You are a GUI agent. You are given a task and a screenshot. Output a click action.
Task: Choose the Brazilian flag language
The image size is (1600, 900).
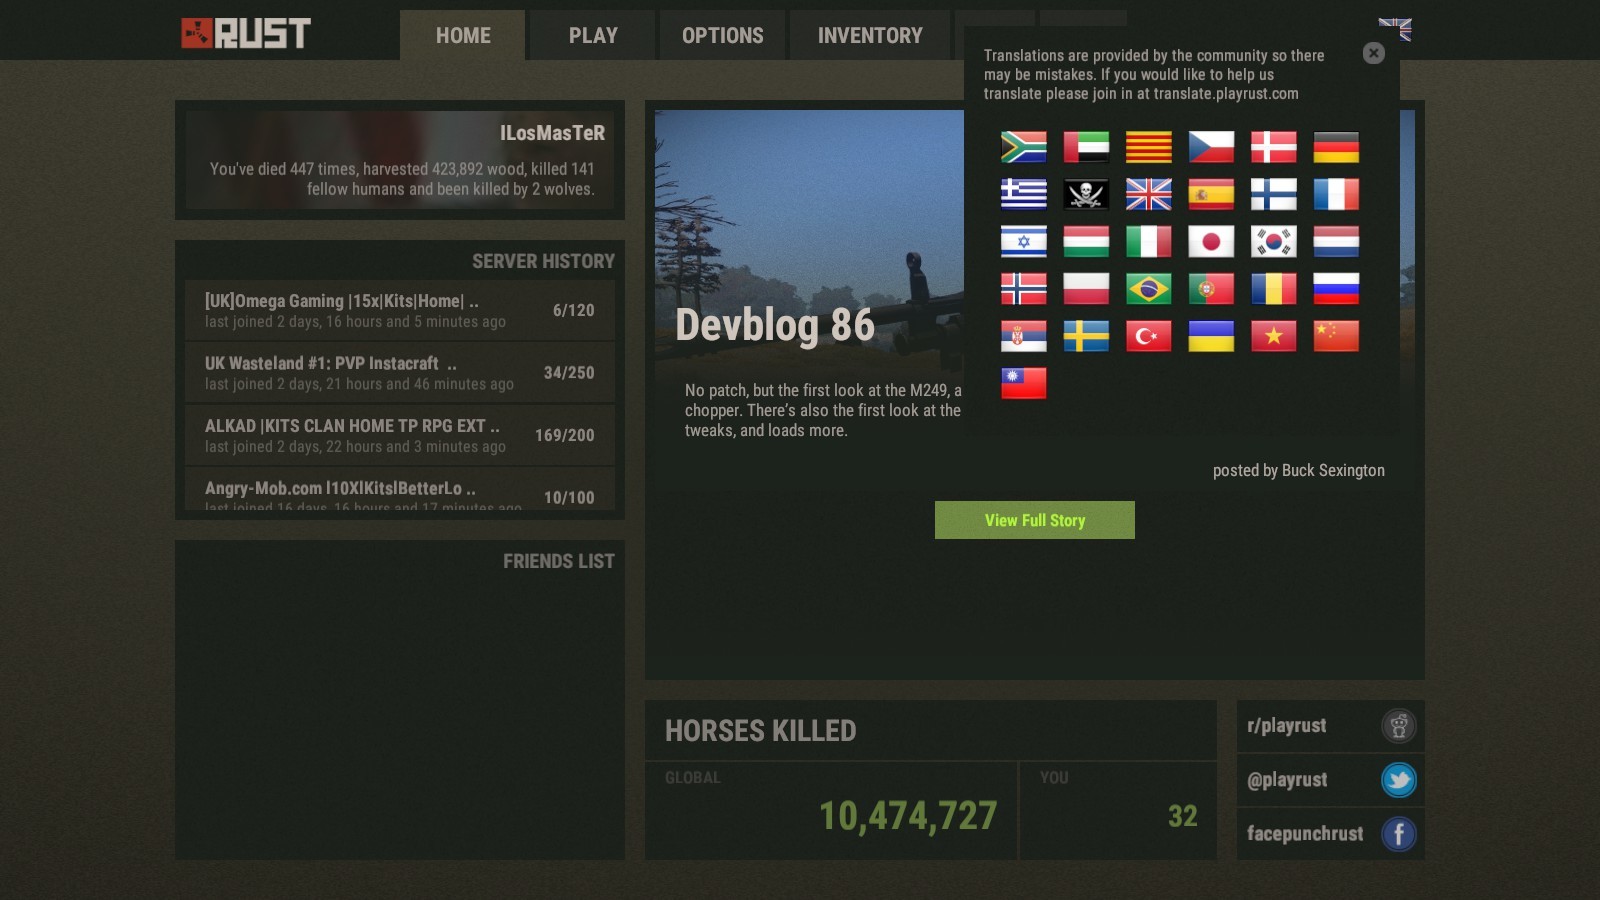[x=1149, y=288]
